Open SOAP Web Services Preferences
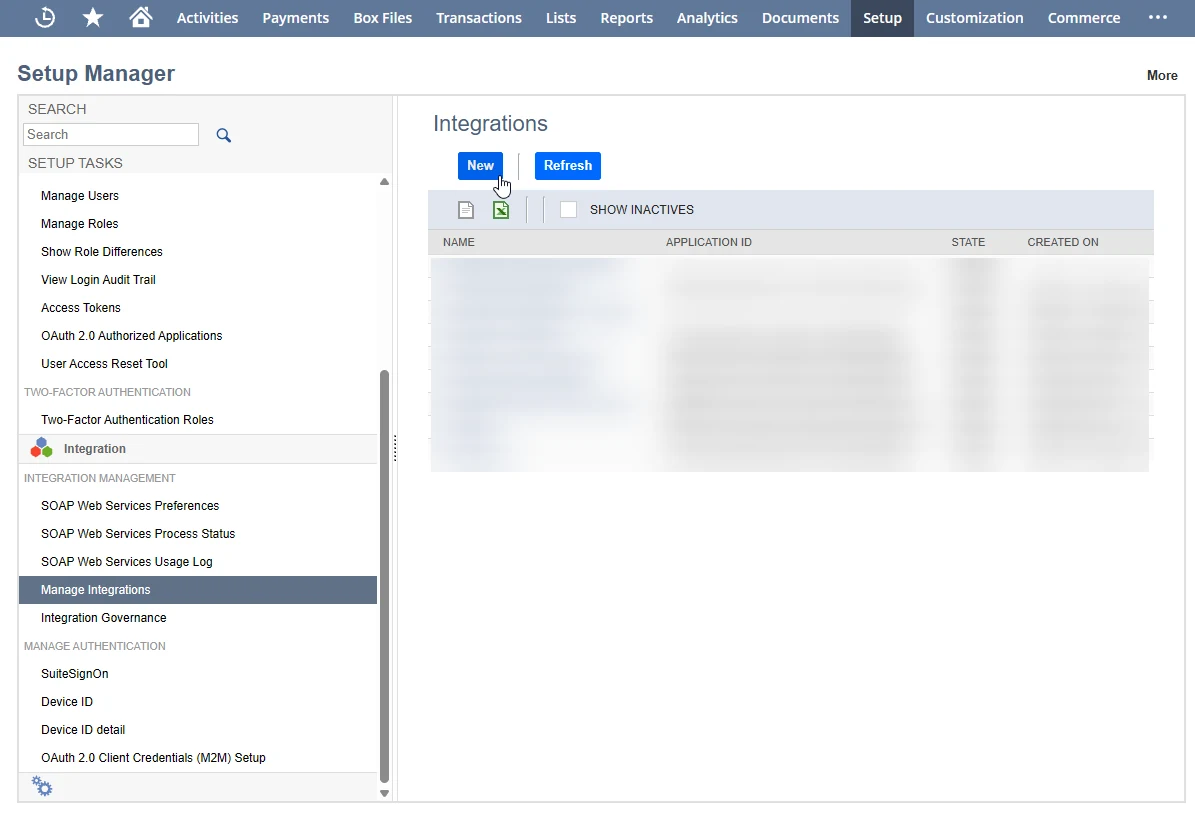The image size is (1195, 813). (x=130, y=506)
